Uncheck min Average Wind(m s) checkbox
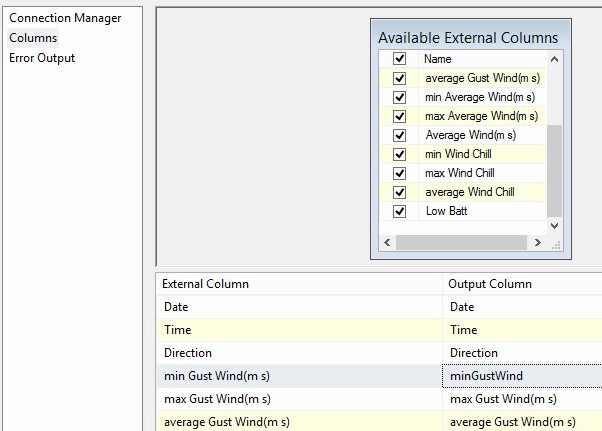Image resolution: width=602 pixels, height=431 pixels. (x=400, y=97)
